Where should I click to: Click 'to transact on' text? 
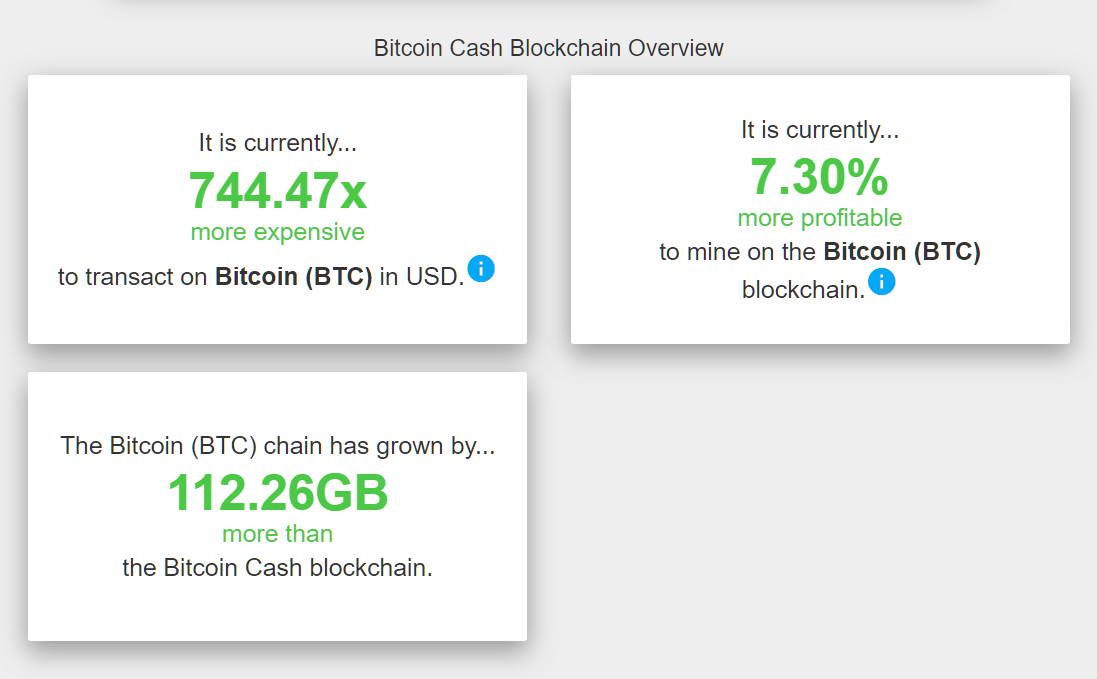(132, 277)
